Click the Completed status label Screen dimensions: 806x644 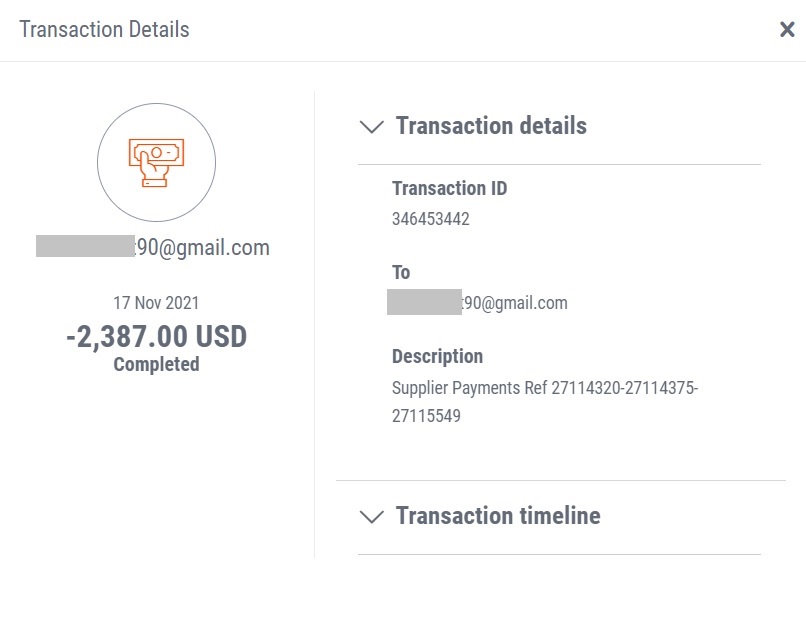click(x=156, y=364)
